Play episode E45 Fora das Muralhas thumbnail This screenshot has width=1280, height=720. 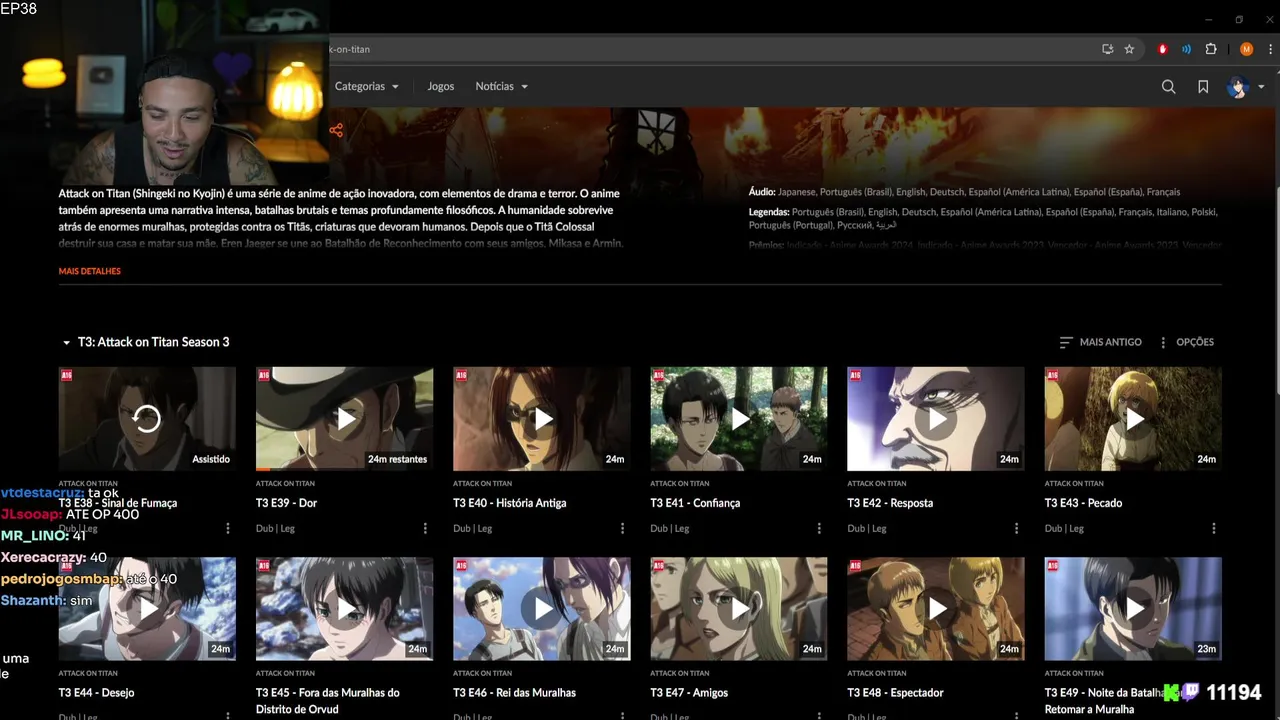point(344,609)
